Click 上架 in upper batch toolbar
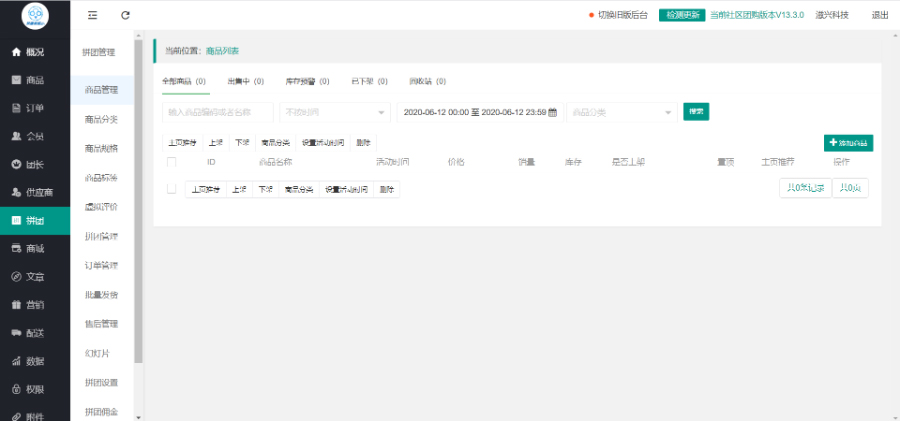 coord(216,142)
